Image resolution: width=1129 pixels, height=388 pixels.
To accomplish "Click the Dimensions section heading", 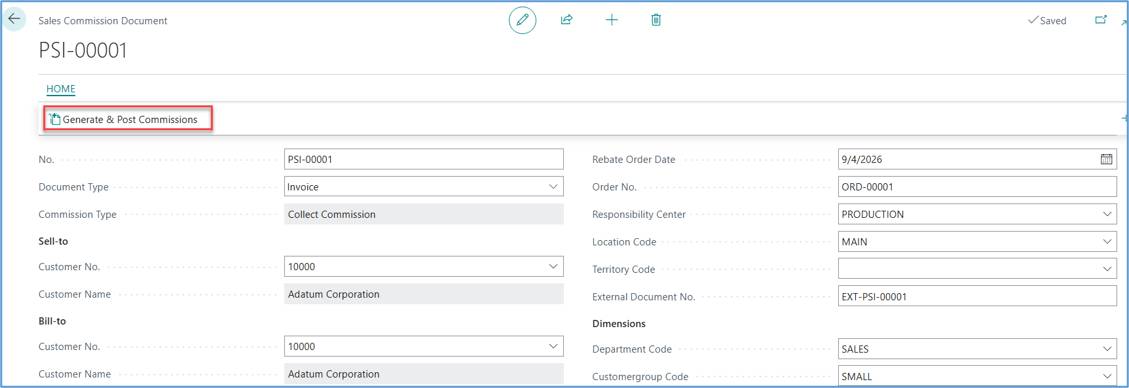I will [619, 323].
